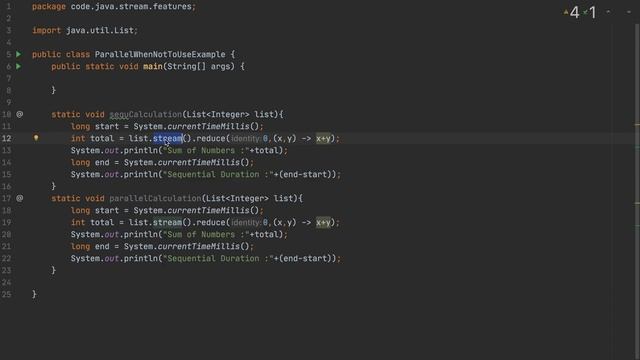640x360 pixels.
Task: Click the string "Sum of Numbers :" on line 20
Action: point(206,235)
